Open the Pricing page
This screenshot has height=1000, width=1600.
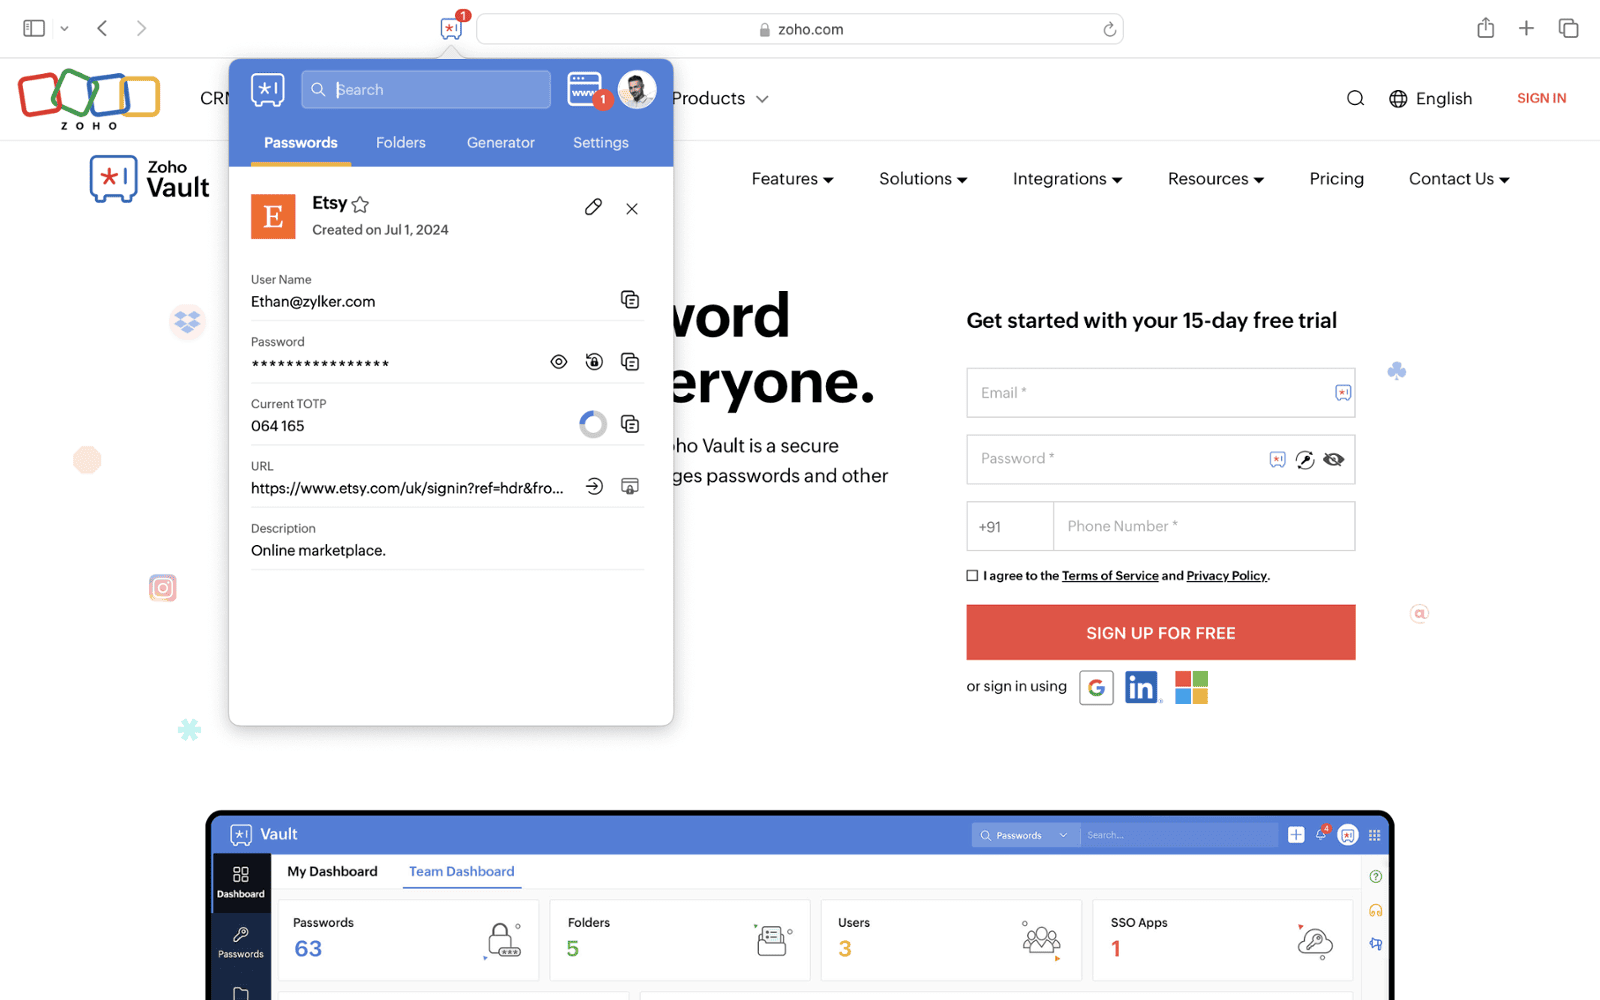[1336, 179]
